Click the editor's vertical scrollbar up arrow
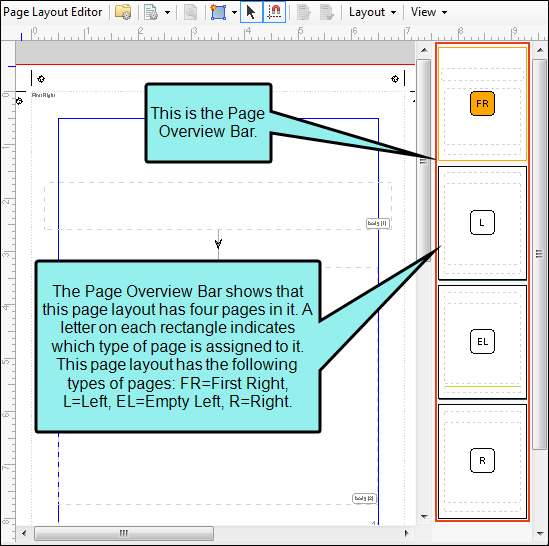This screenshot has height=546, width=549. pyautogui.click(x=424, y=50)
